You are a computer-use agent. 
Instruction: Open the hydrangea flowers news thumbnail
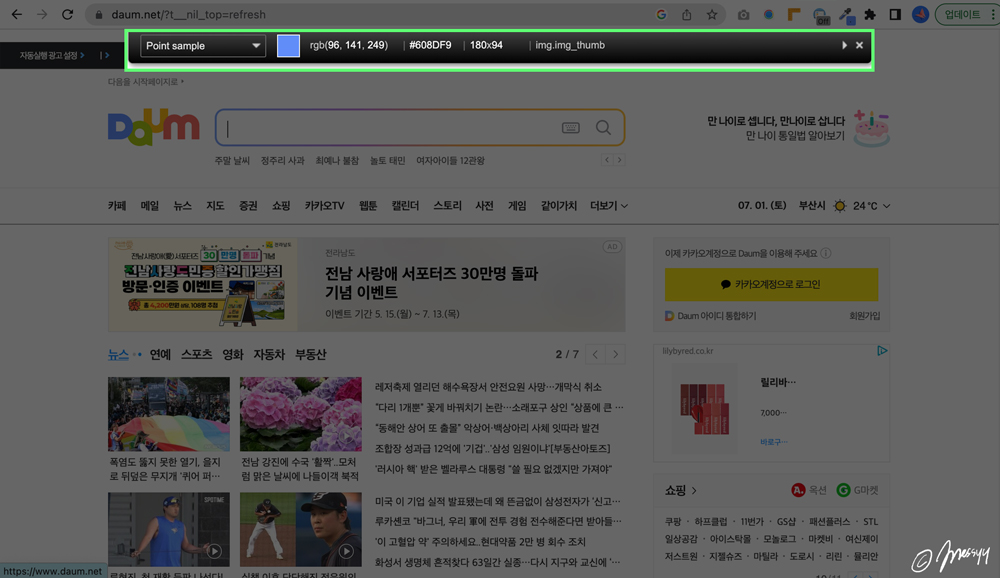(x=300, y=414)
